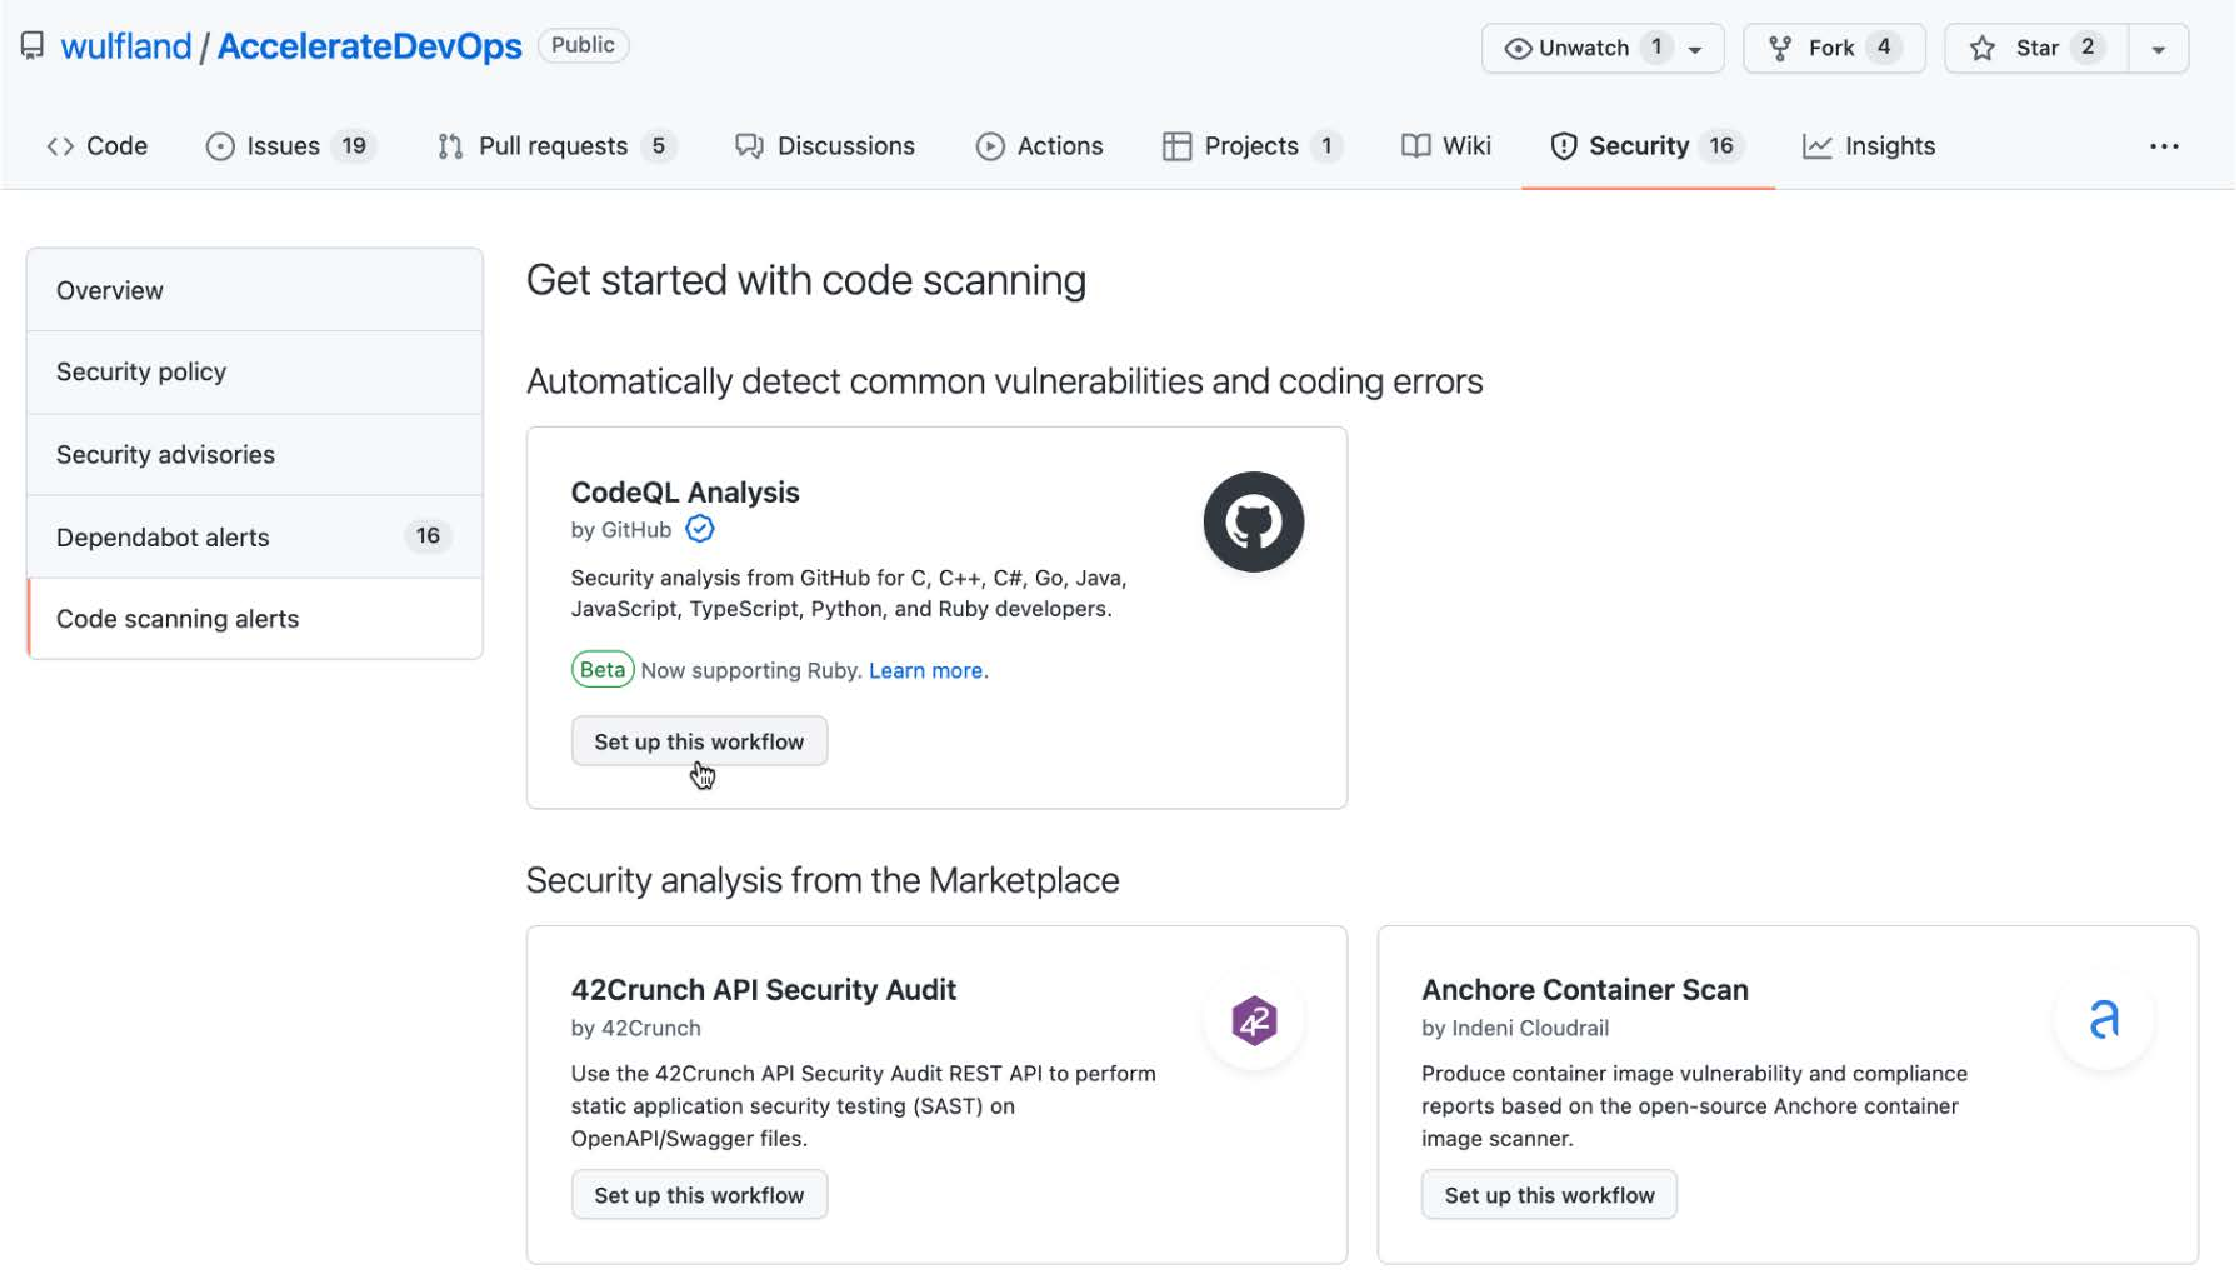Click the Security shield icon
Image resolution: width=2236 pixels, height=1282 pixels.
click(1563, 146)
